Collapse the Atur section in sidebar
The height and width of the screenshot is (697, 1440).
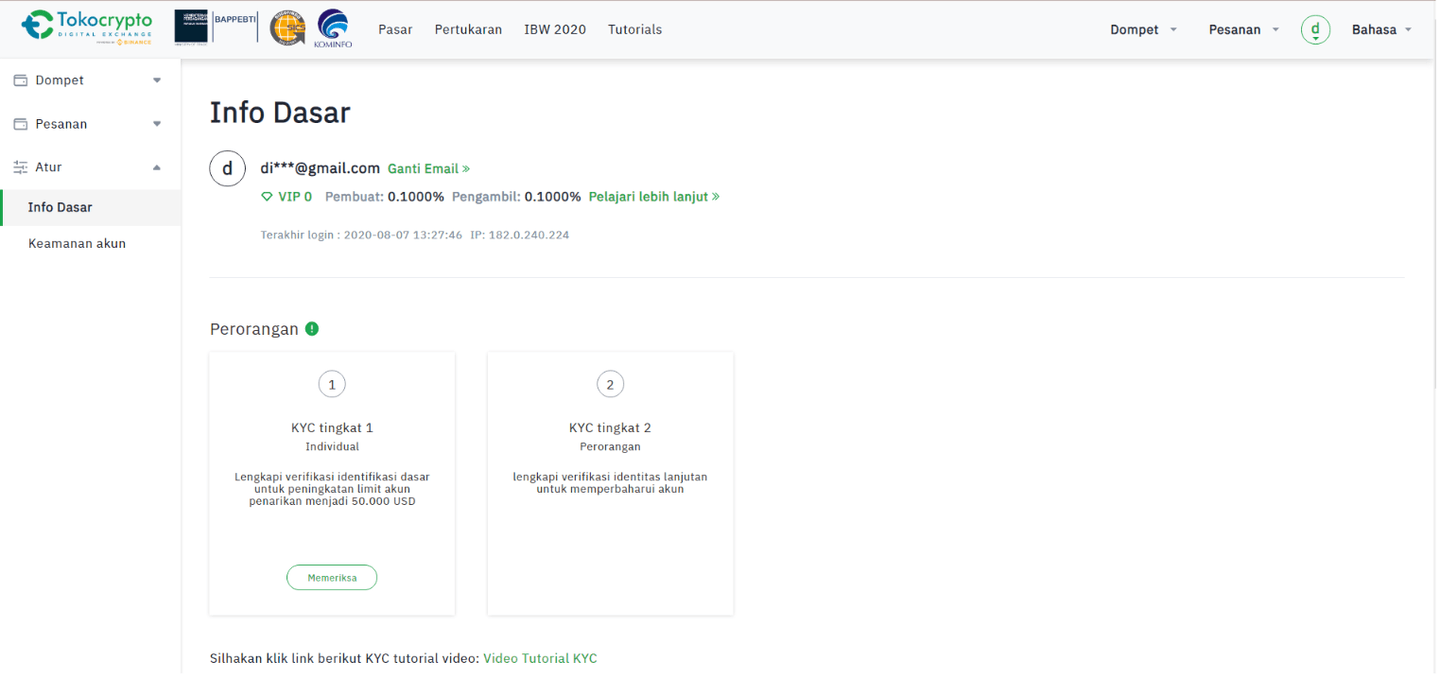88,167
